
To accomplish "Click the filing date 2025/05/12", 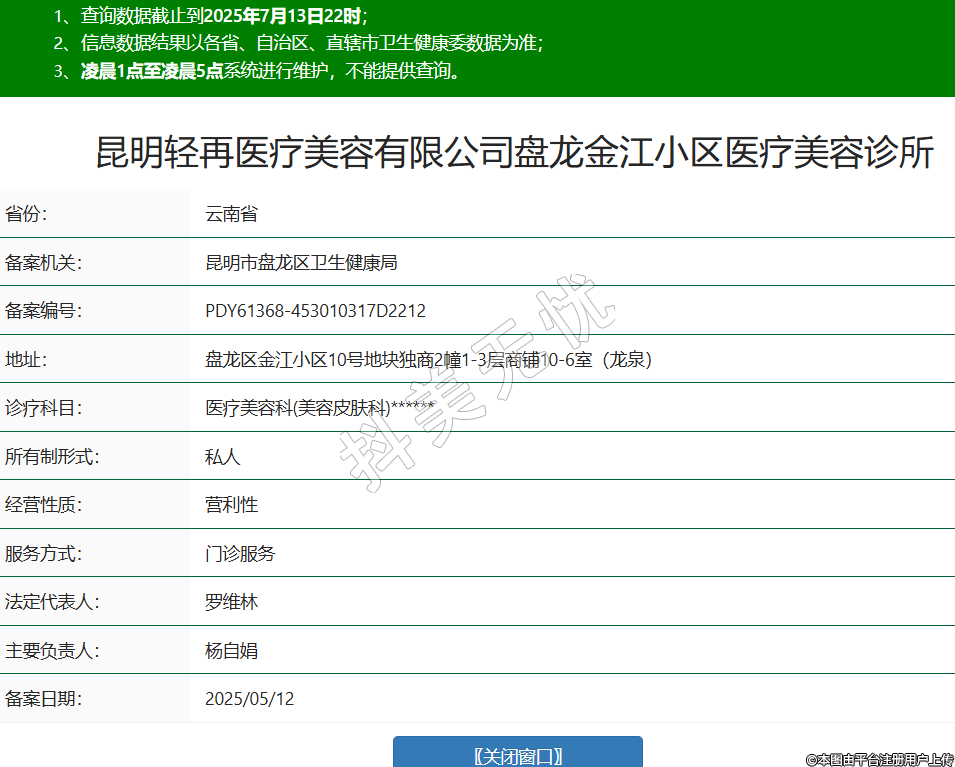I will (249, 699).
